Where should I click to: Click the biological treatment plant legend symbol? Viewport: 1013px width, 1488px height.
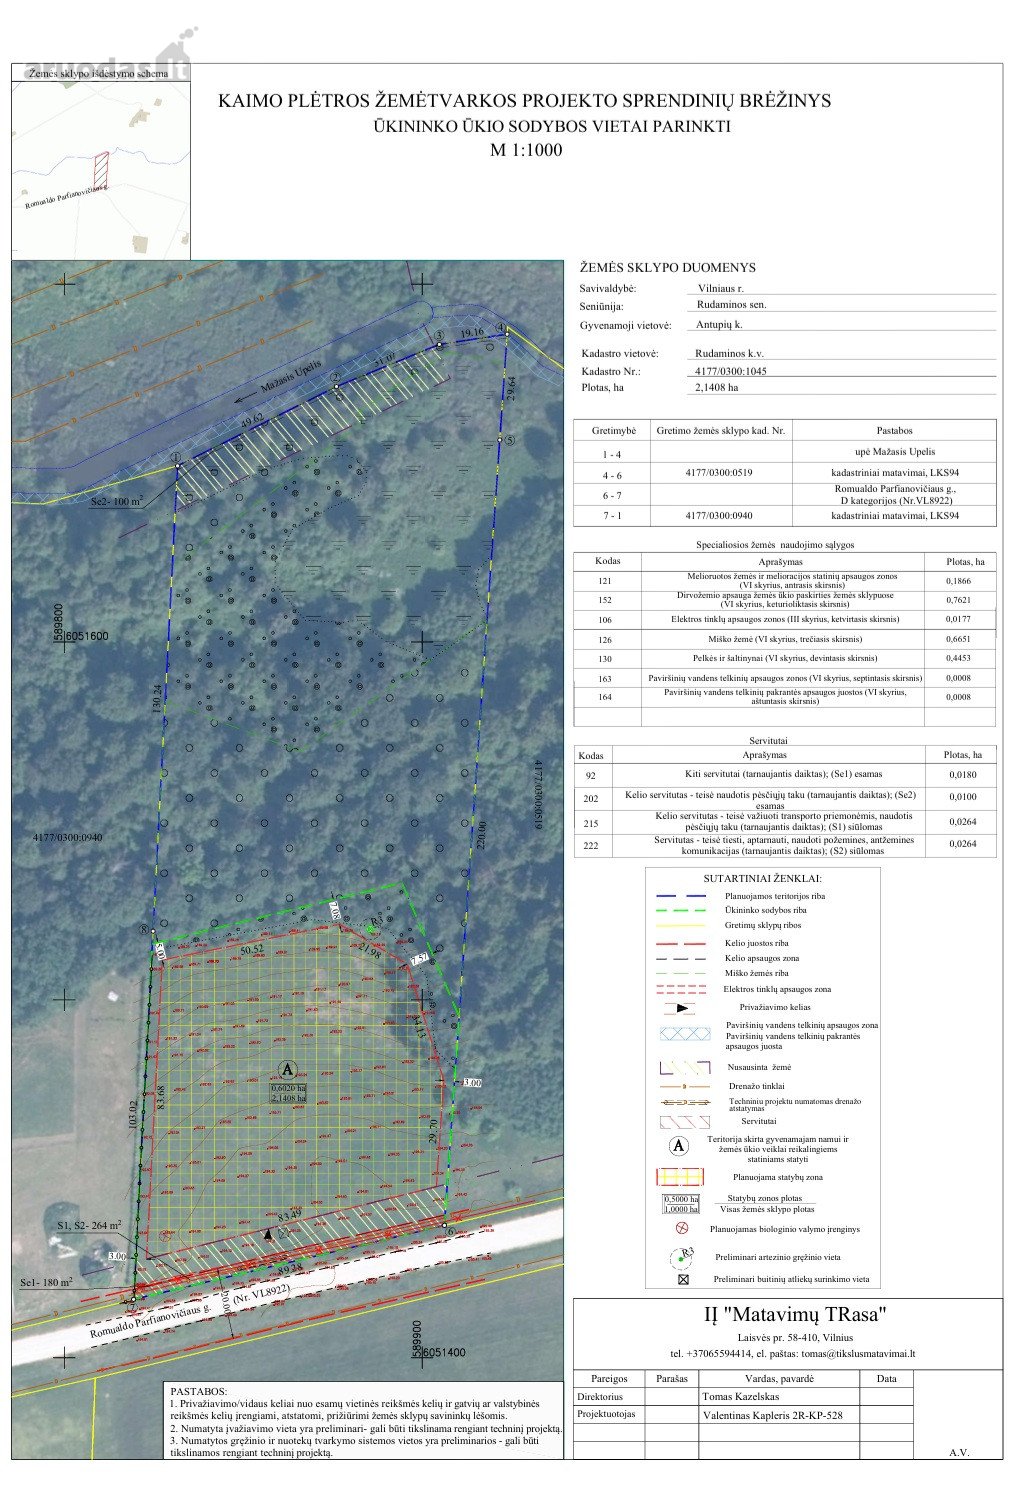683,1228
